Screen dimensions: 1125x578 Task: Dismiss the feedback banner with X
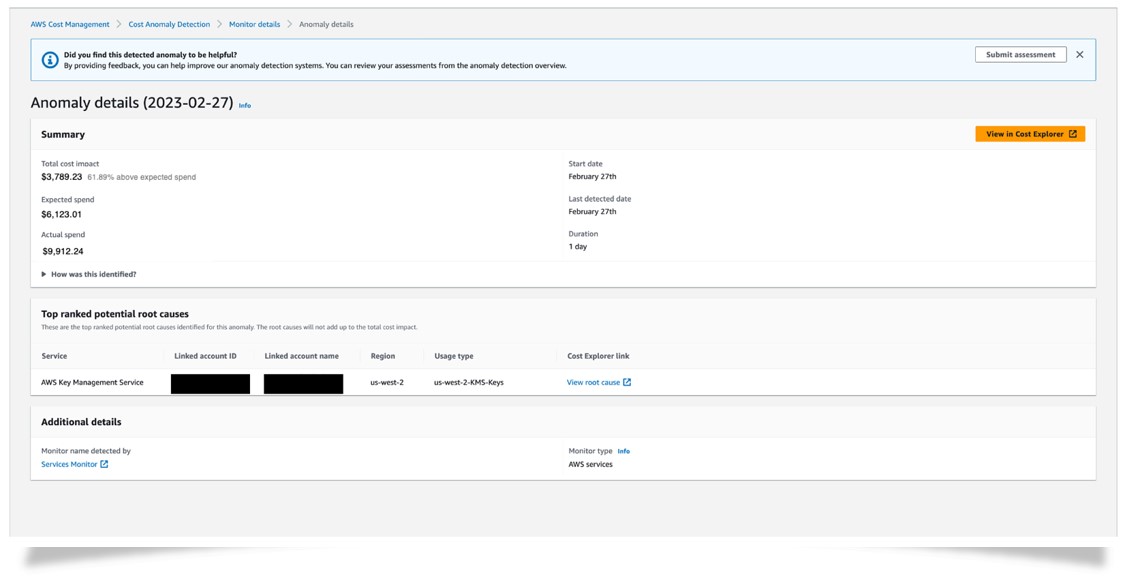point(1080,55)
